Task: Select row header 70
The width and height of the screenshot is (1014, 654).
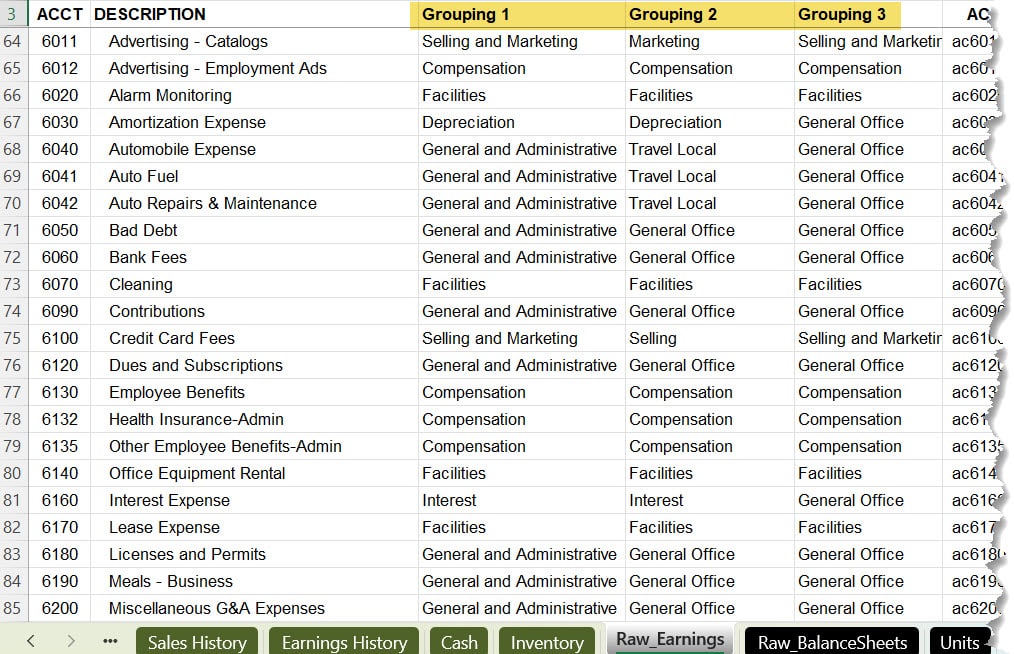Action: (x=12, y=203)
